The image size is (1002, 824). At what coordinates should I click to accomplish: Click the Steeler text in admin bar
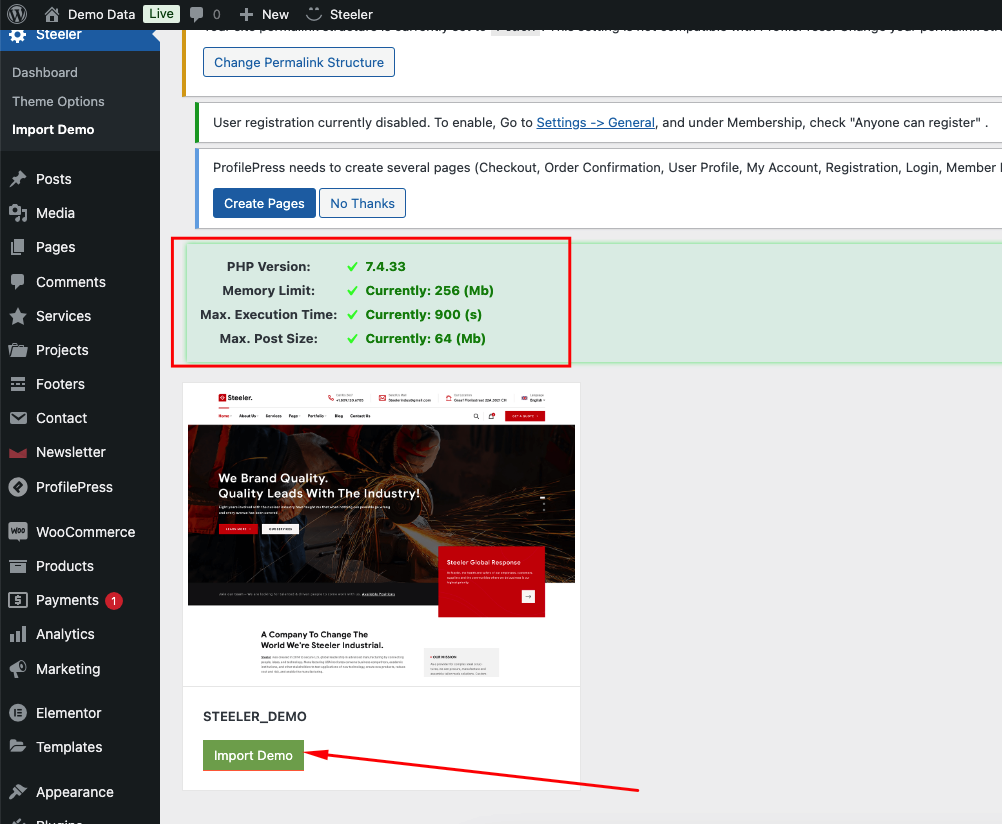351,14
